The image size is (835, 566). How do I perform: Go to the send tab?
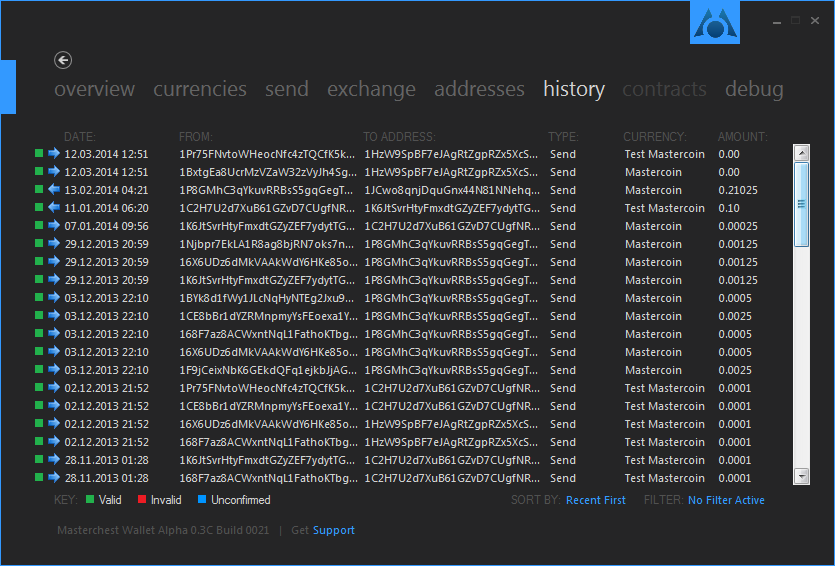[x=286, y=89]
